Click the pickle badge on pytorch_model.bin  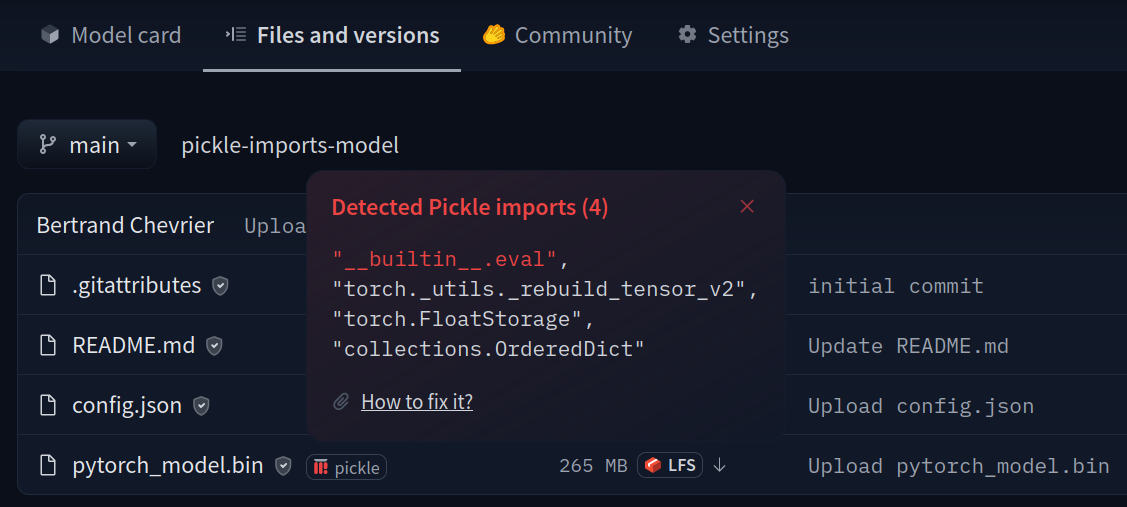click(346, 467)
